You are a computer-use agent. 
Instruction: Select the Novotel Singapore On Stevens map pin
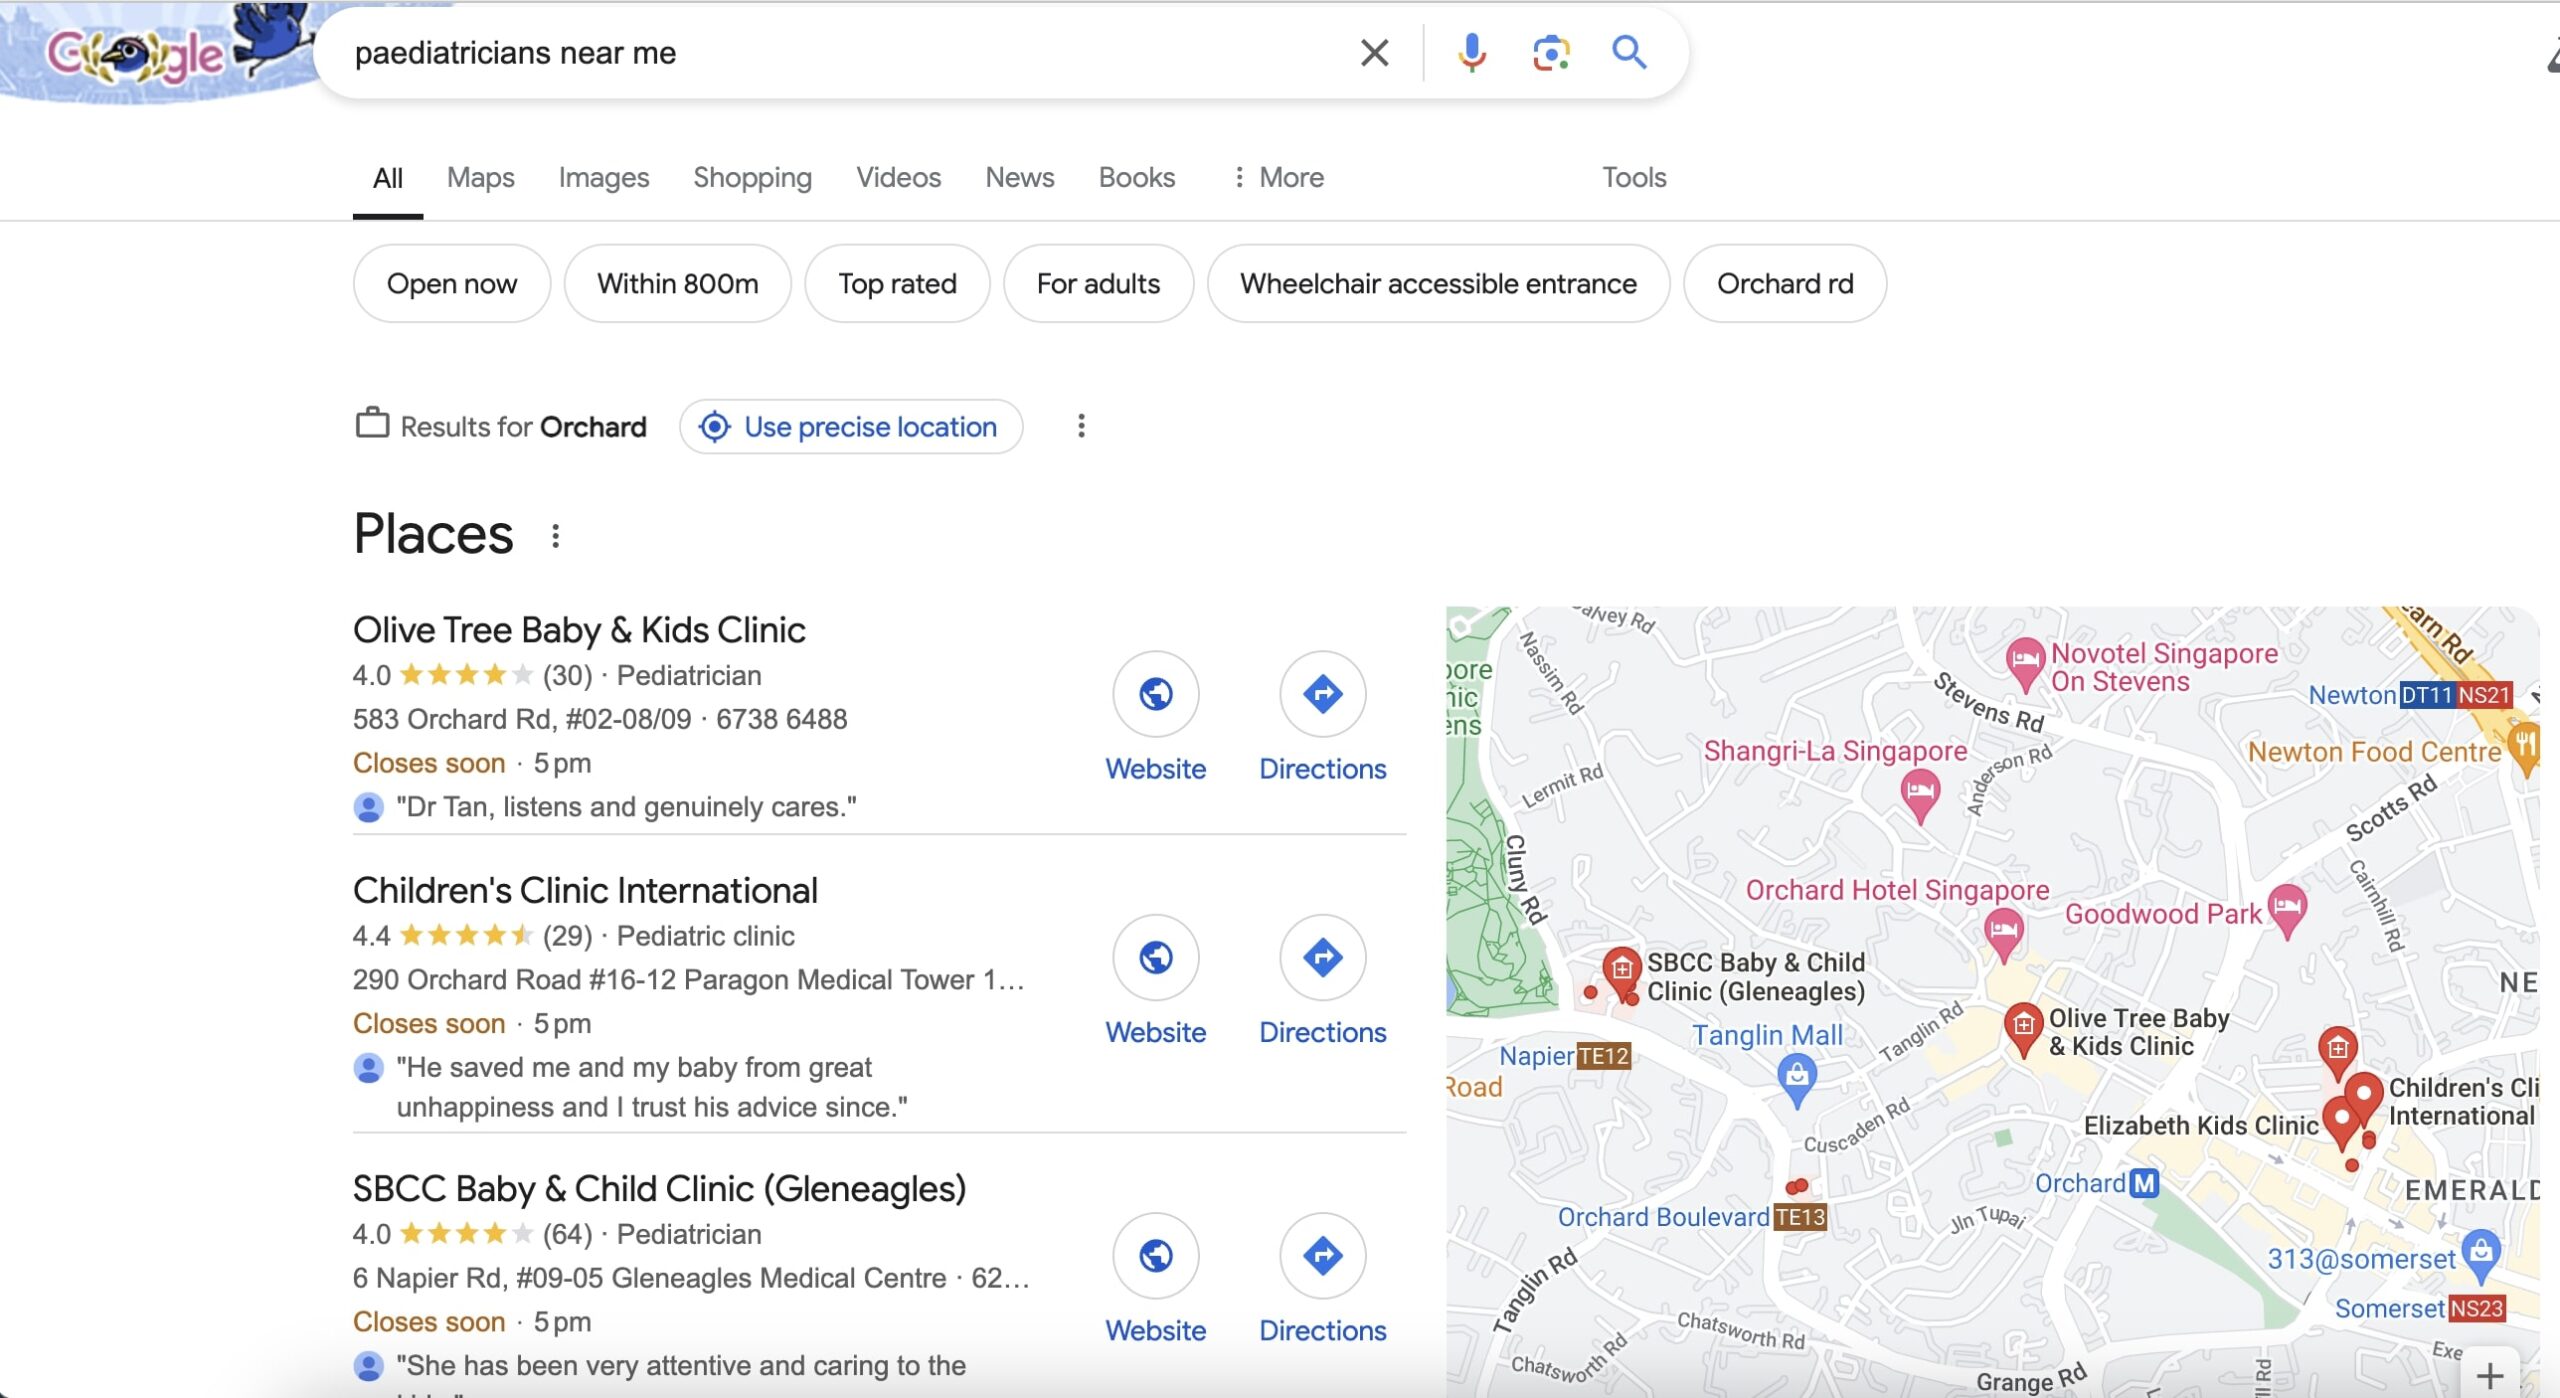click(2025, 663)
